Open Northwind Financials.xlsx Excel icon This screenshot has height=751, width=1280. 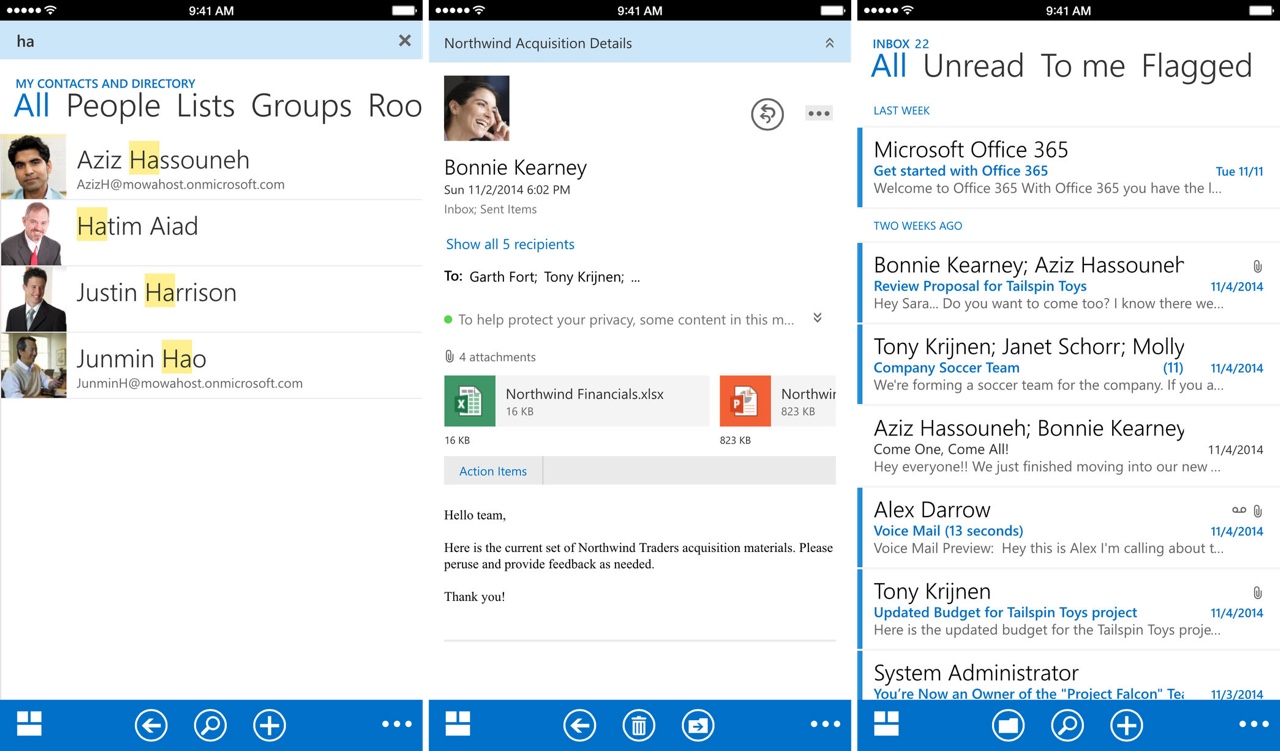tap(470, 401)
